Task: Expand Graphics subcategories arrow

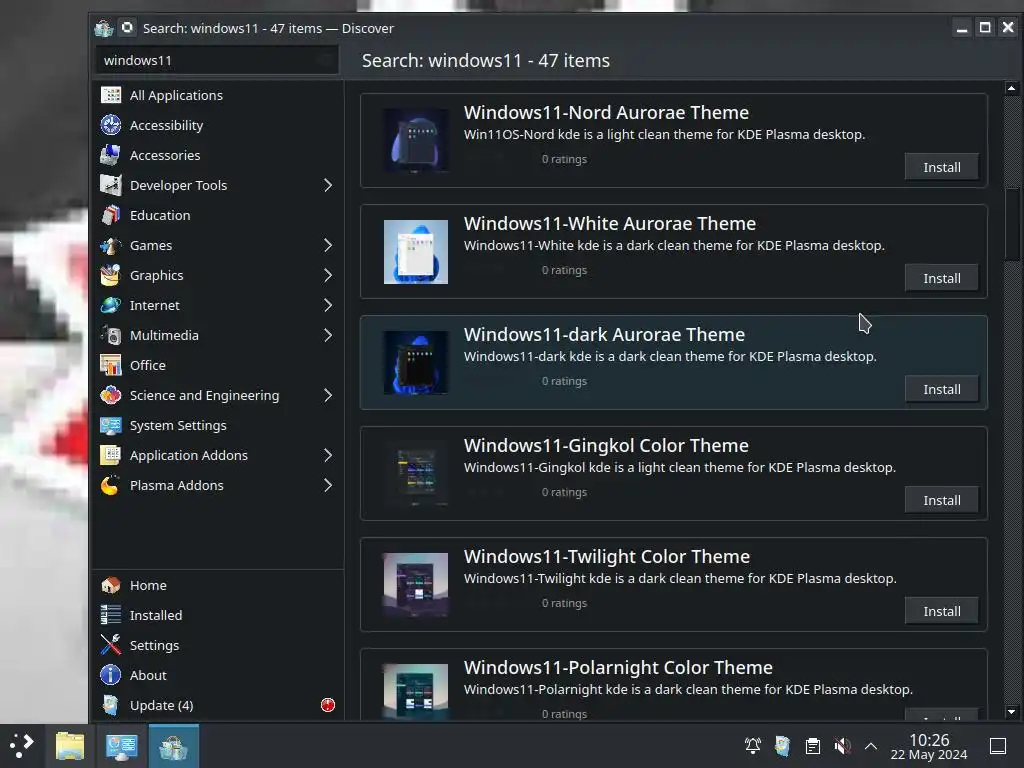Action: [328, 276]
